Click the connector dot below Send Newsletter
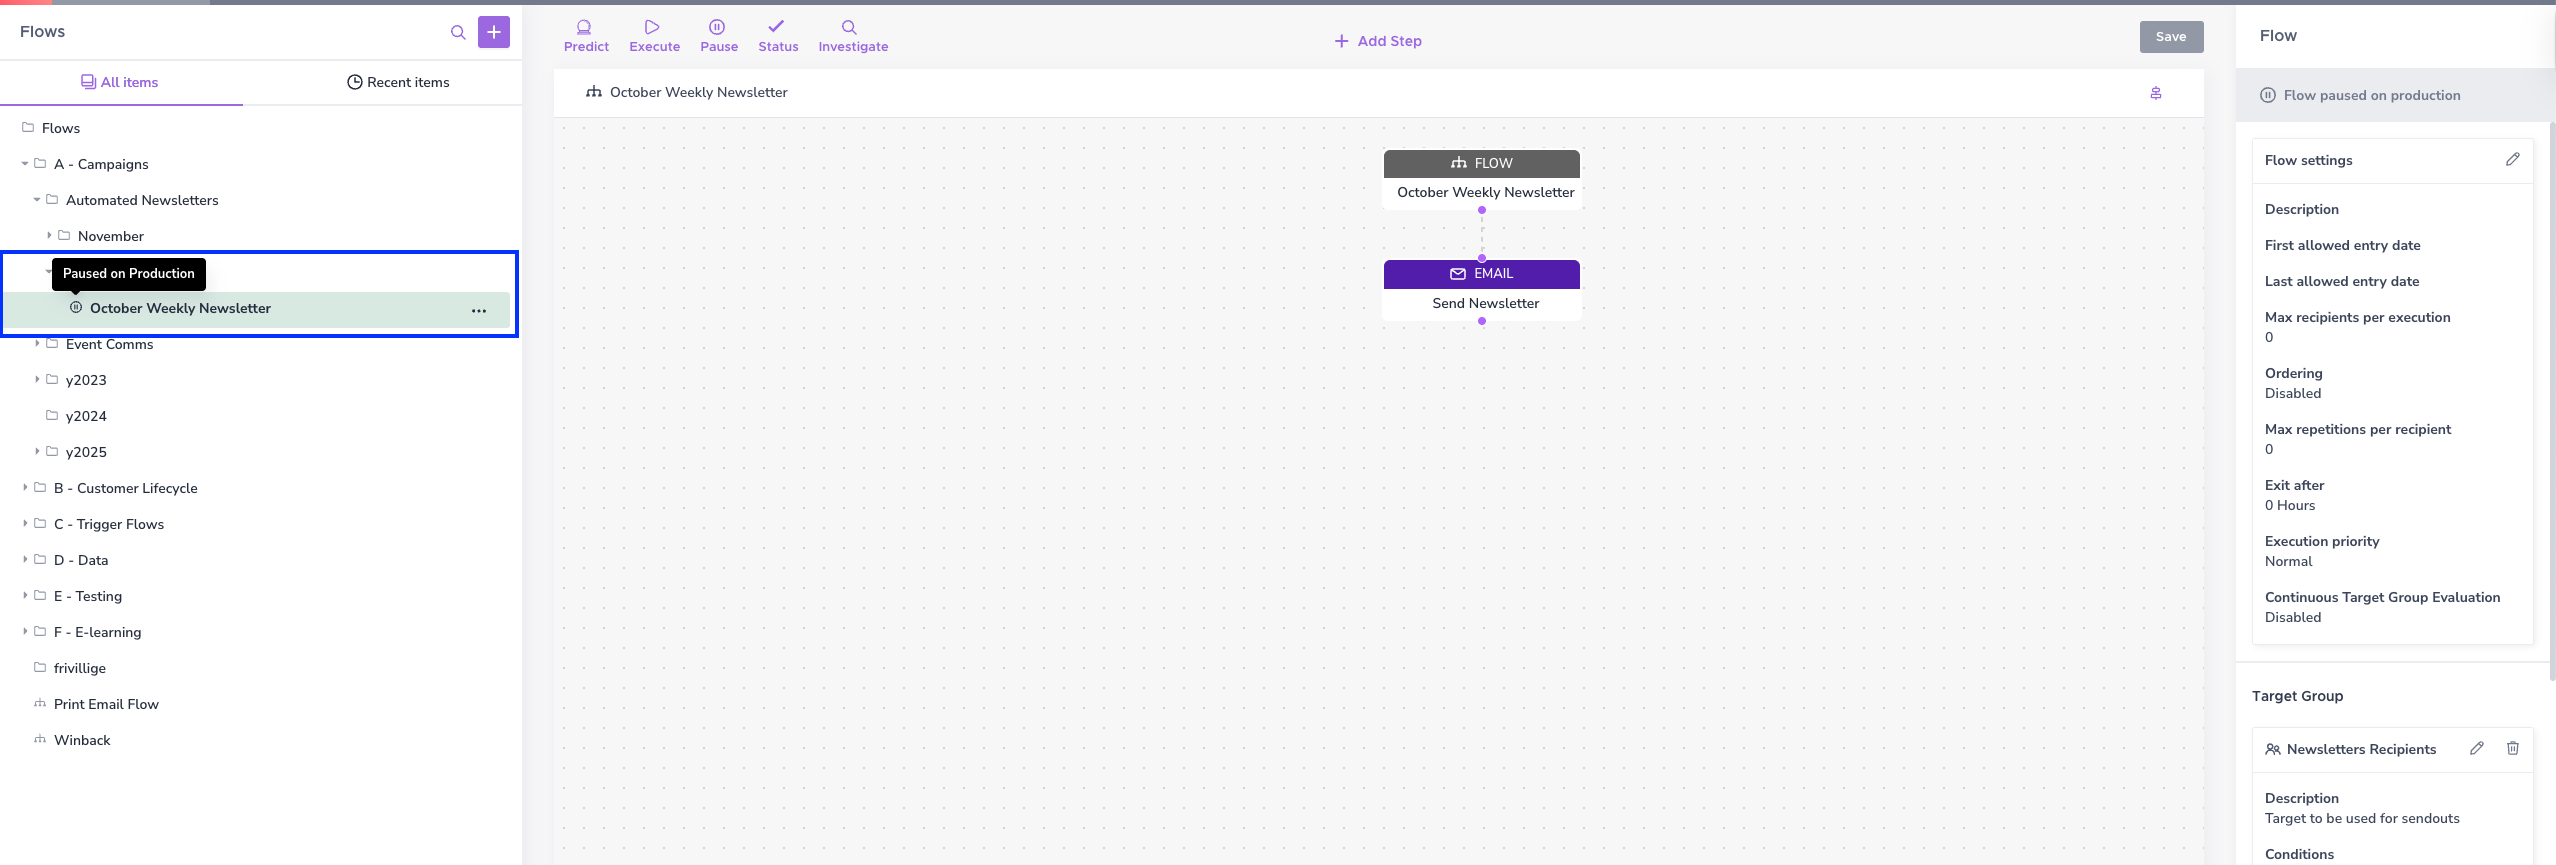 pyautogui.click(x=1482, y=321)
